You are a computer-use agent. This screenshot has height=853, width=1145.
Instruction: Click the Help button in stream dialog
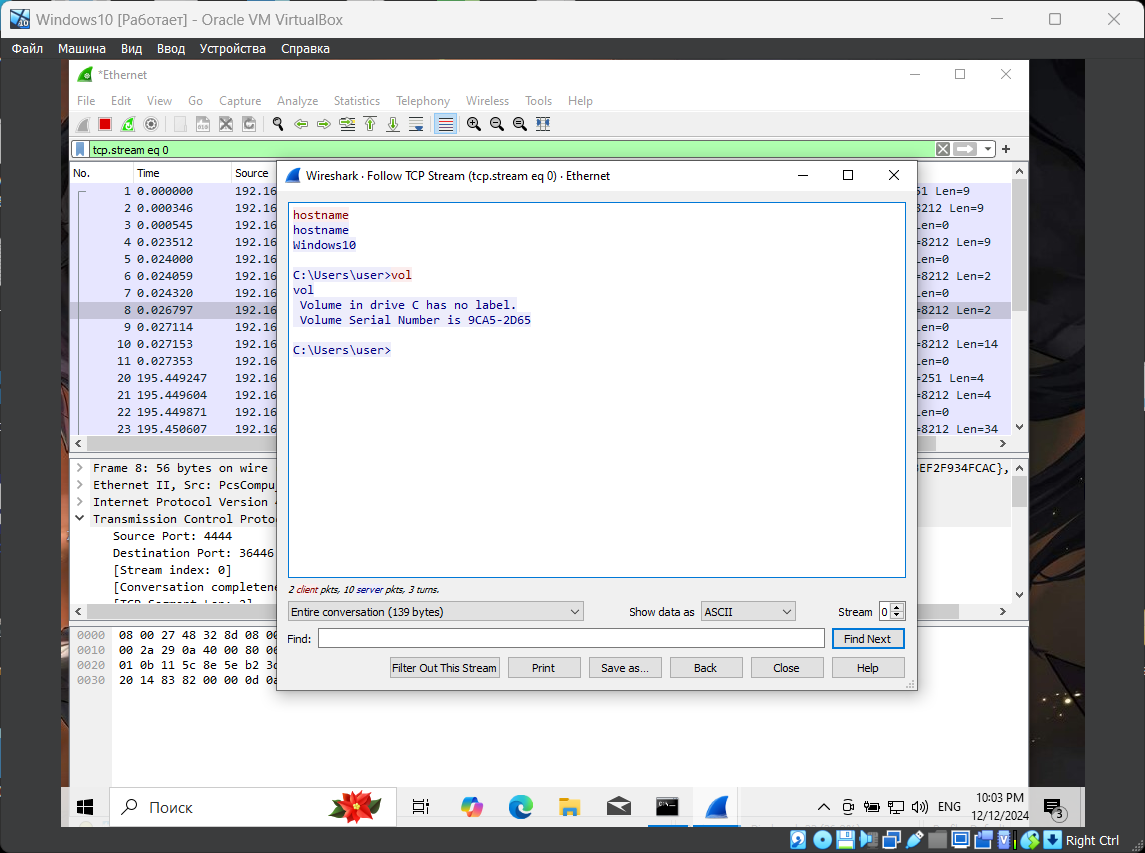tap(868, 668)
